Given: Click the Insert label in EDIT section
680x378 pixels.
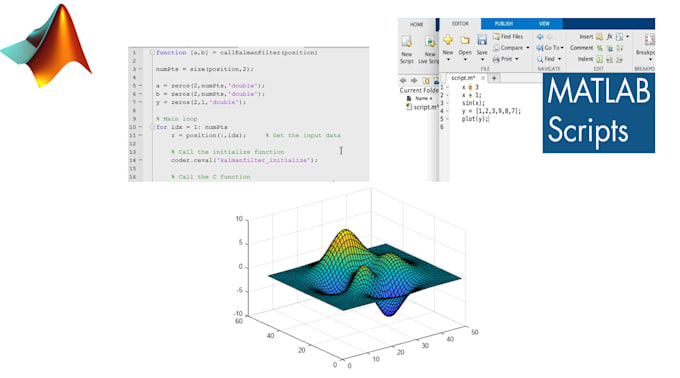Looking at the screenshot, I should (x=586, y=37).
